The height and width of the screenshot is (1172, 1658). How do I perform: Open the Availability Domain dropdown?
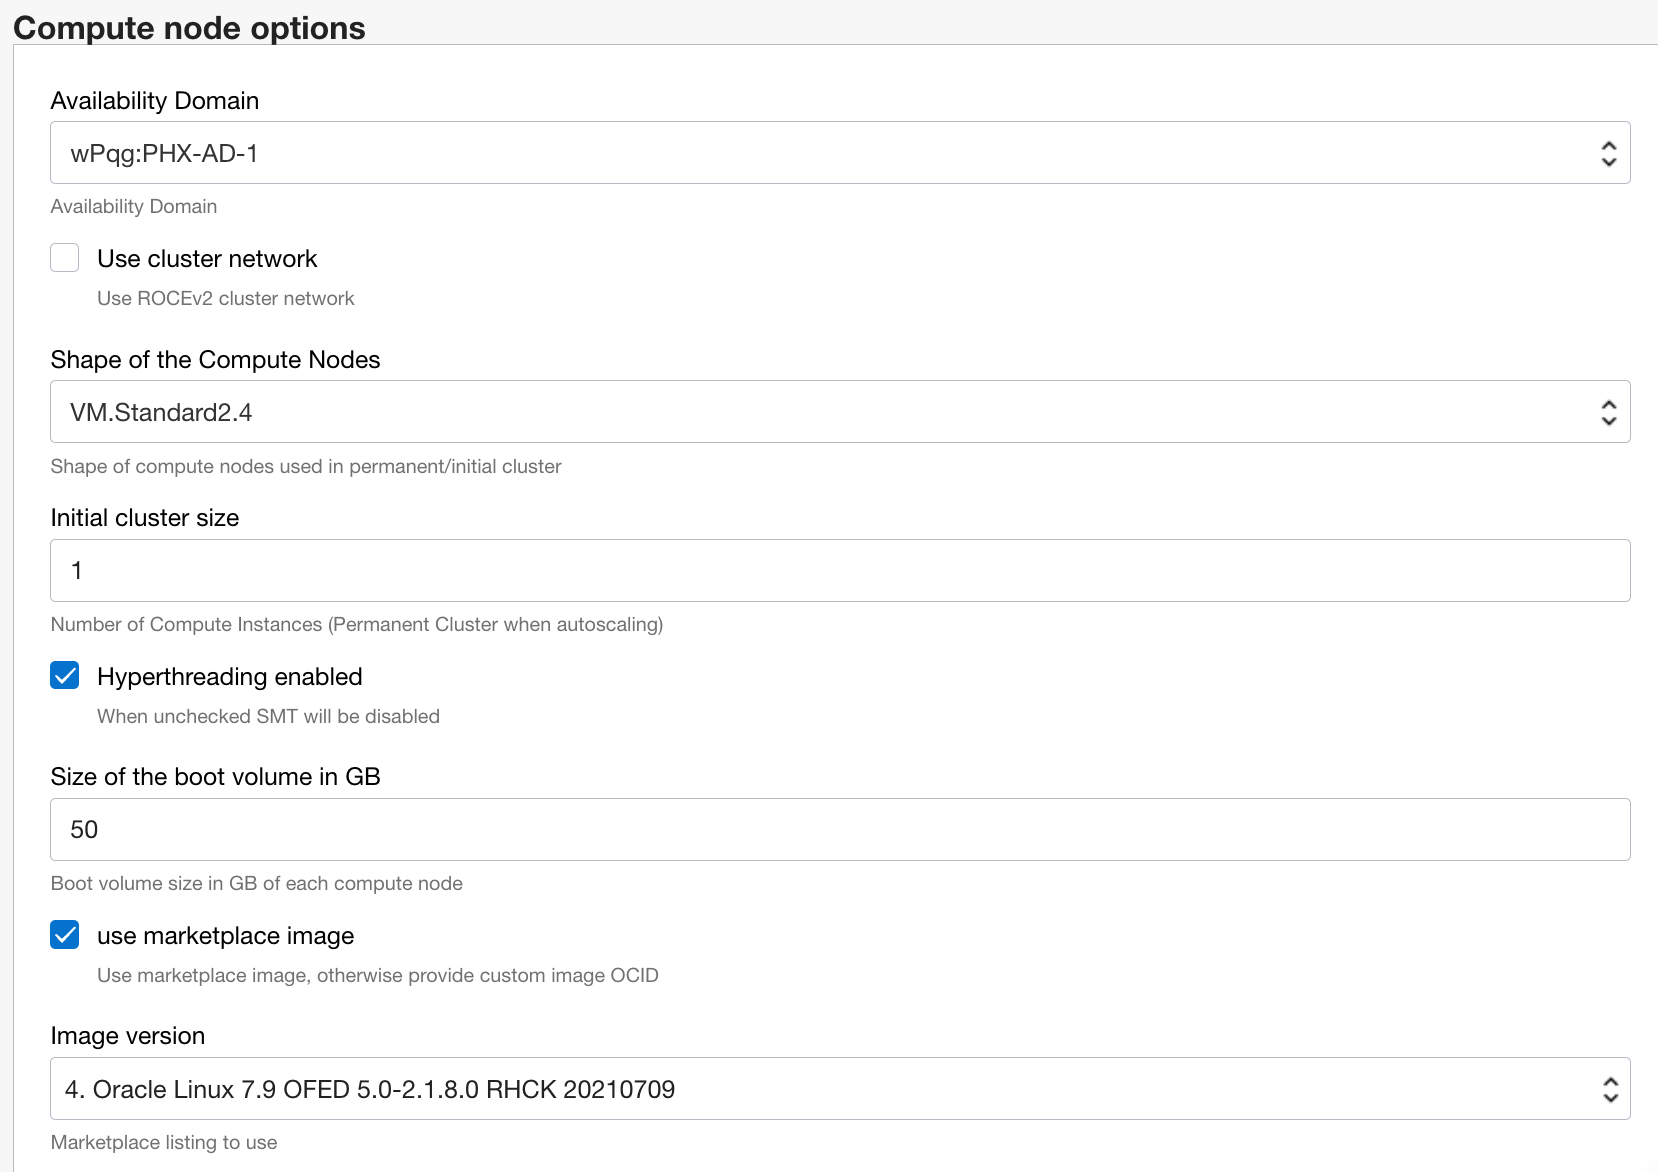coord(840,153)
